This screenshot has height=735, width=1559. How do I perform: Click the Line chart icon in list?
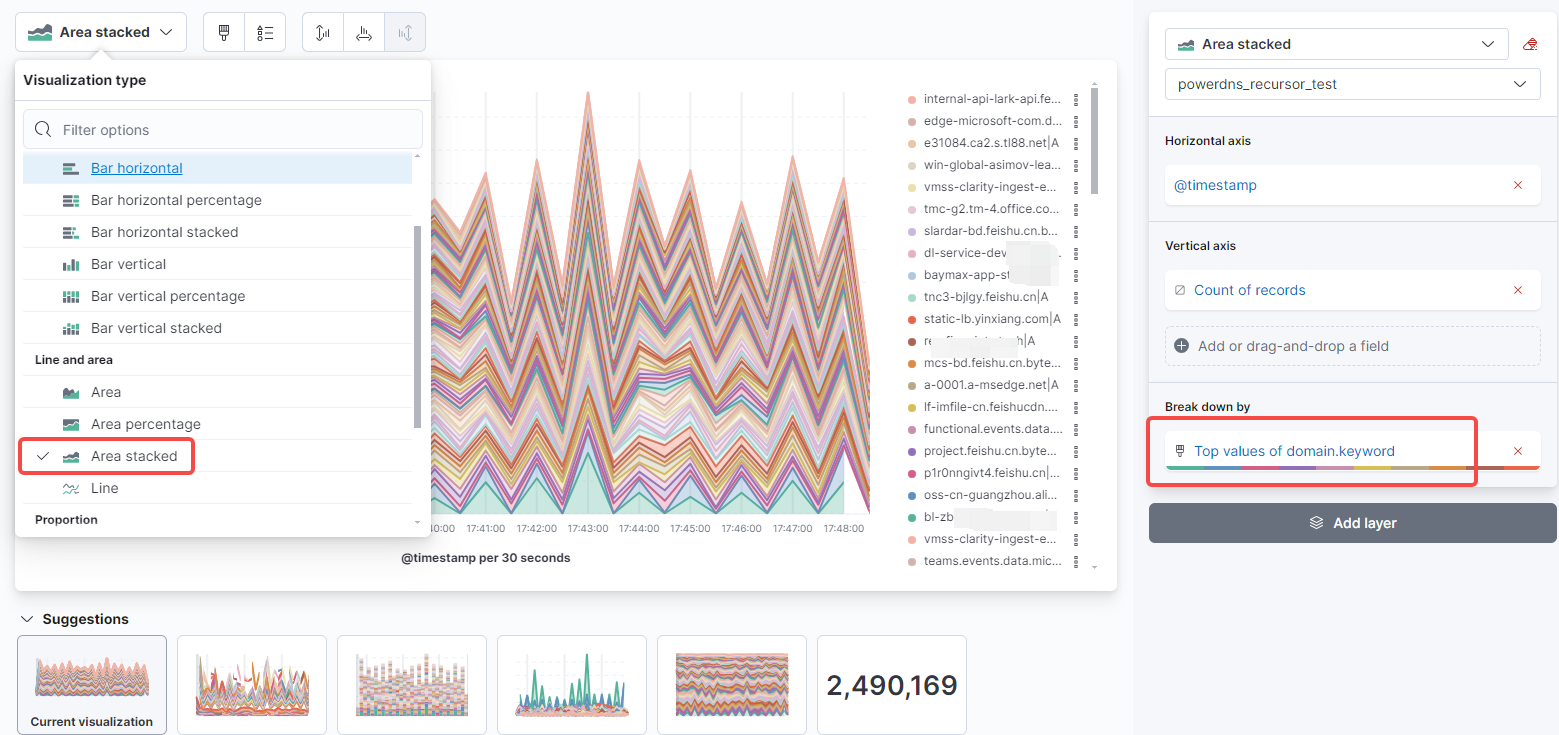click(x=71, y=489)
